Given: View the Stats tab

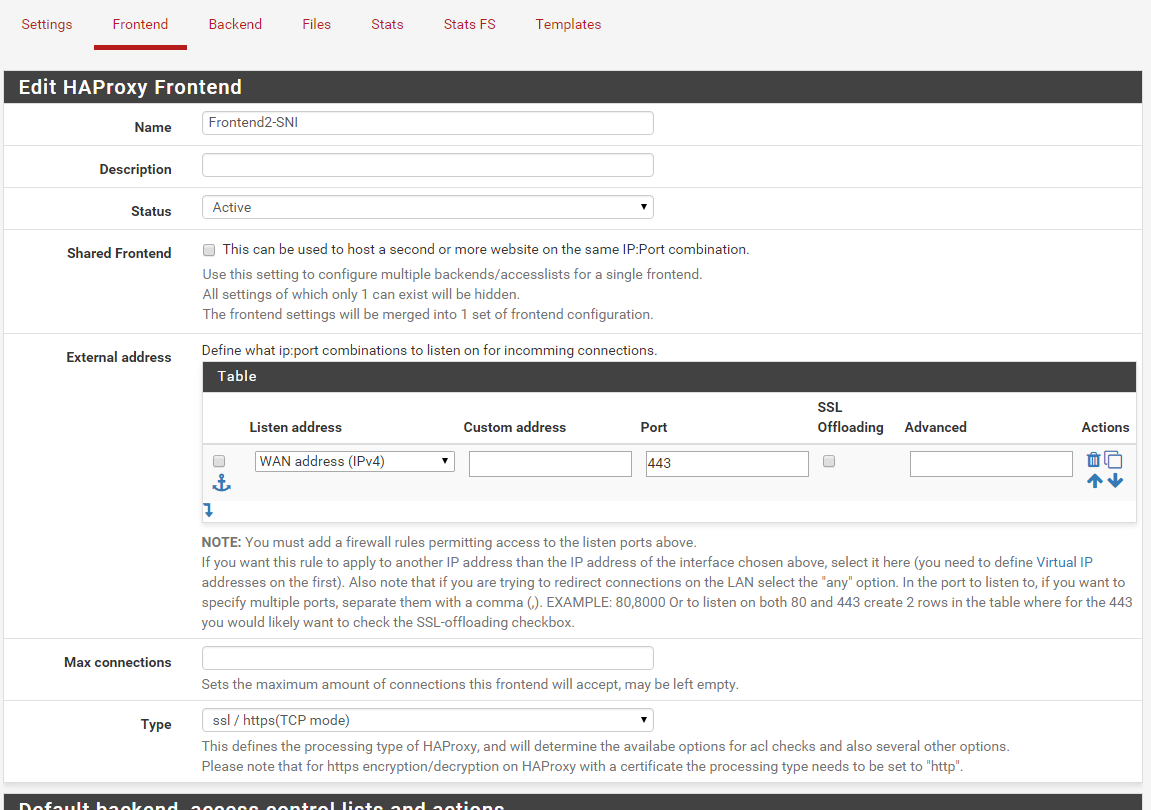Looking at the screenshot, I should pos(387,24).
